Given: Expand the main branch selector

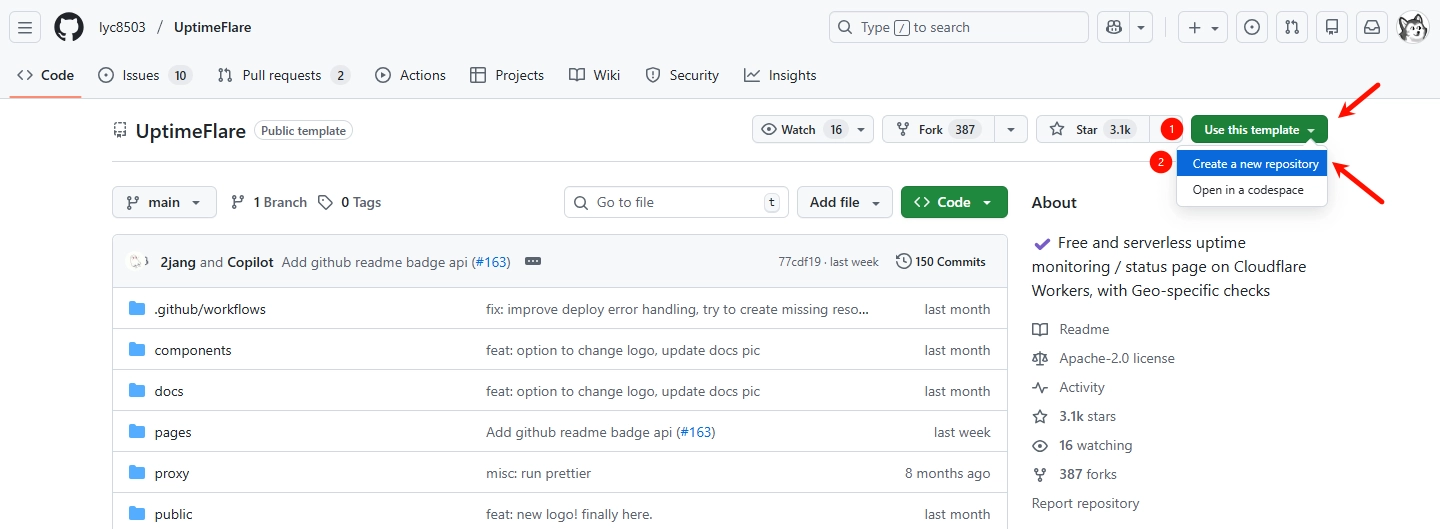Looking at the screenshot, I should click(164, 202).
